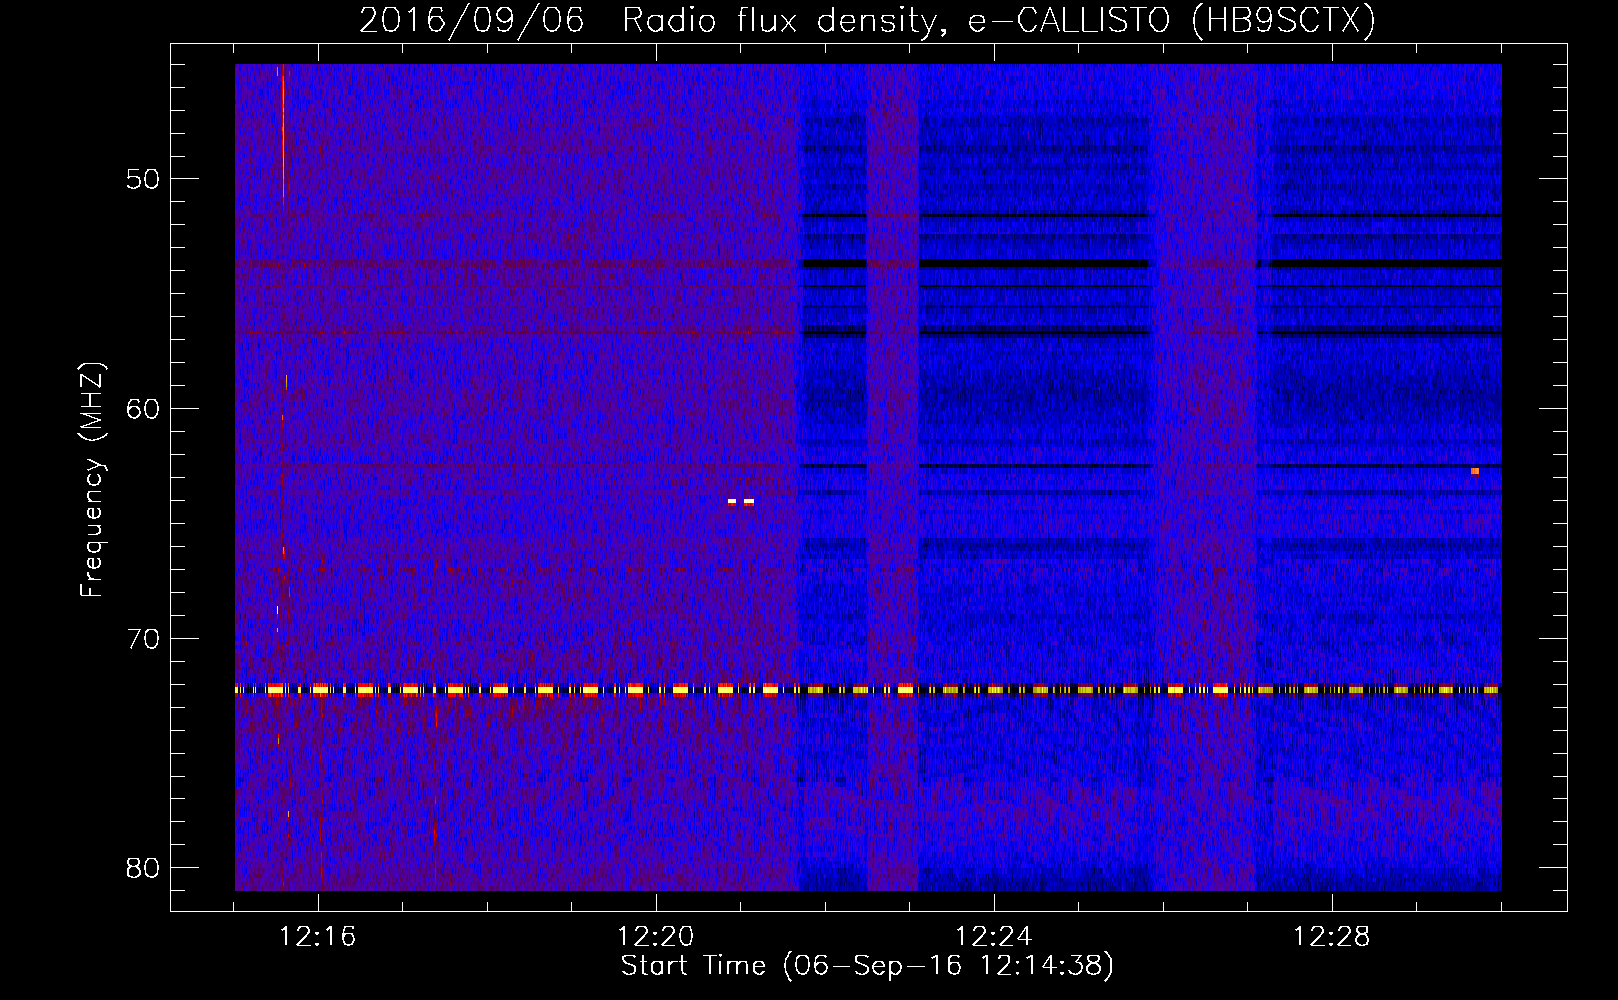Click the 12:20 time tick label
The height and width of the screenshot is (1000, 1618).
(x=656, y=937)
